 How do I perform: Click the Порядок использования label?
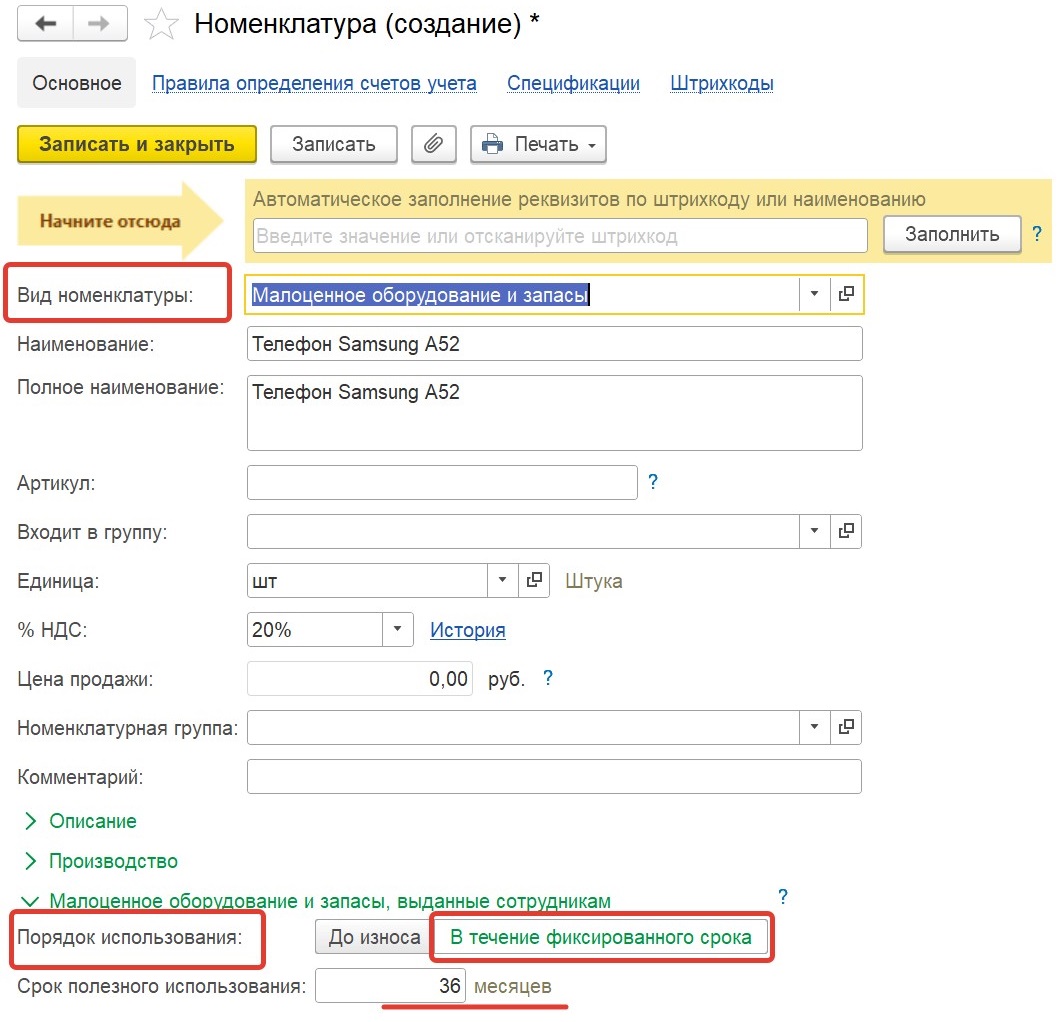129,937
